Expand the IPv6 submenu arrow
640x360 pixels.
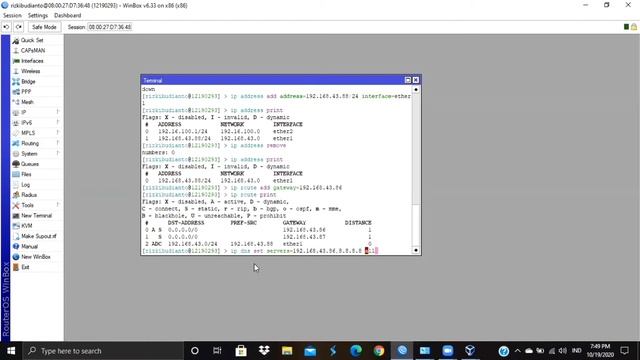[58, 122]
